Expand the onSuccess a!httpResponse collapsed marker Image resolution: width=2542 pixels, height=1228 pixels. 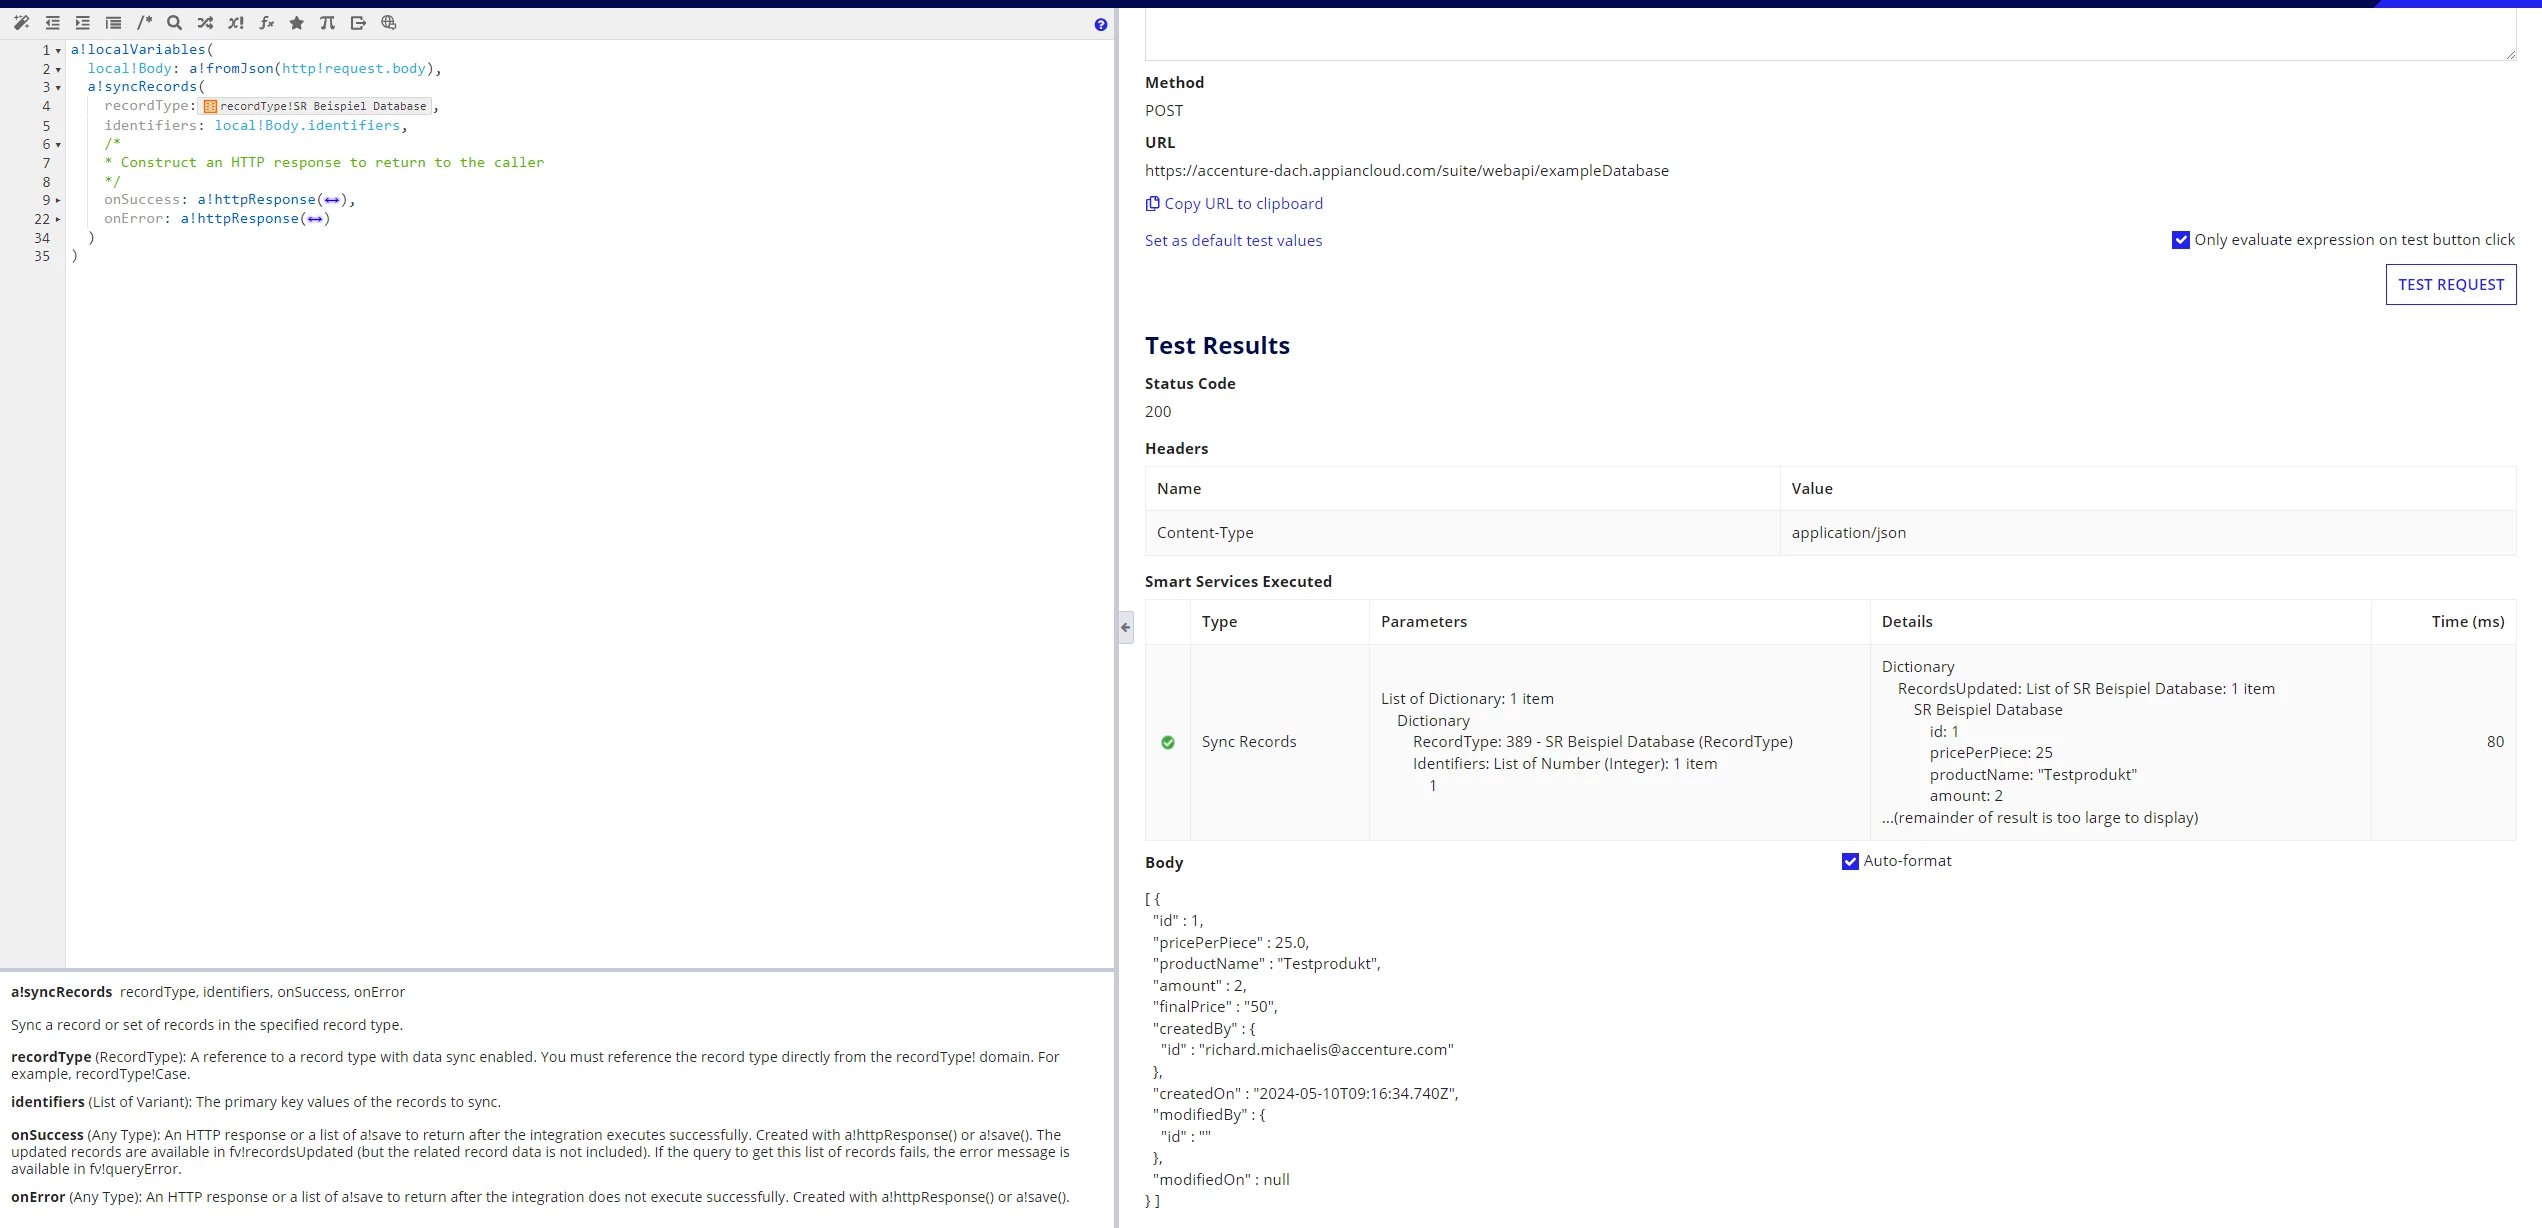[332, 200]
